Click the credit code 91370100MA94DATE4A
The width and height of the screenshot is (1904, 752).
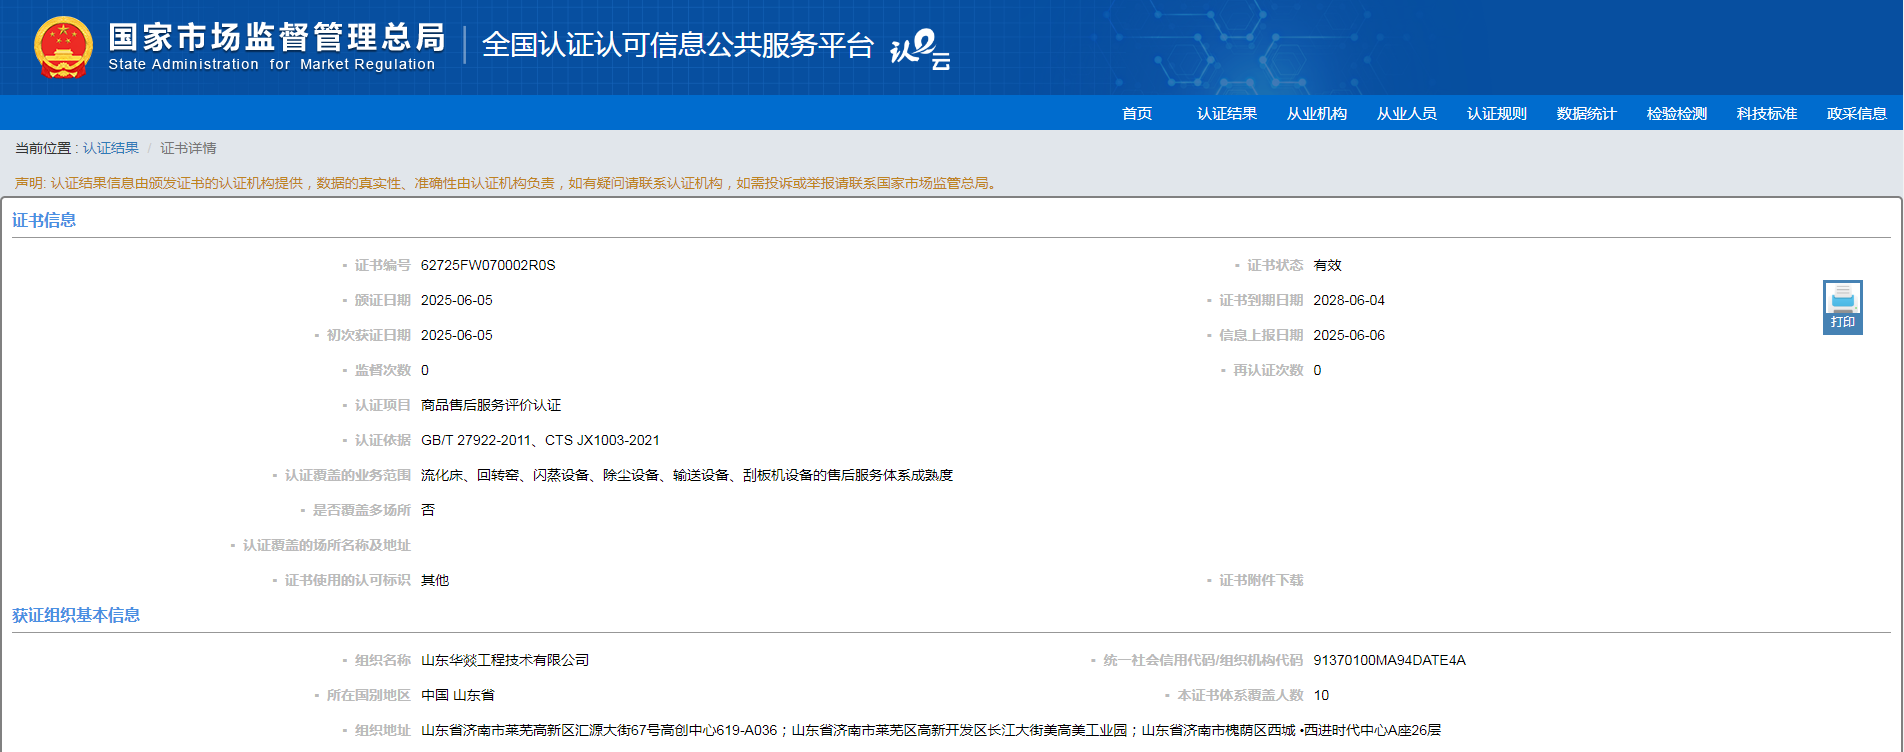point(1389,660)
